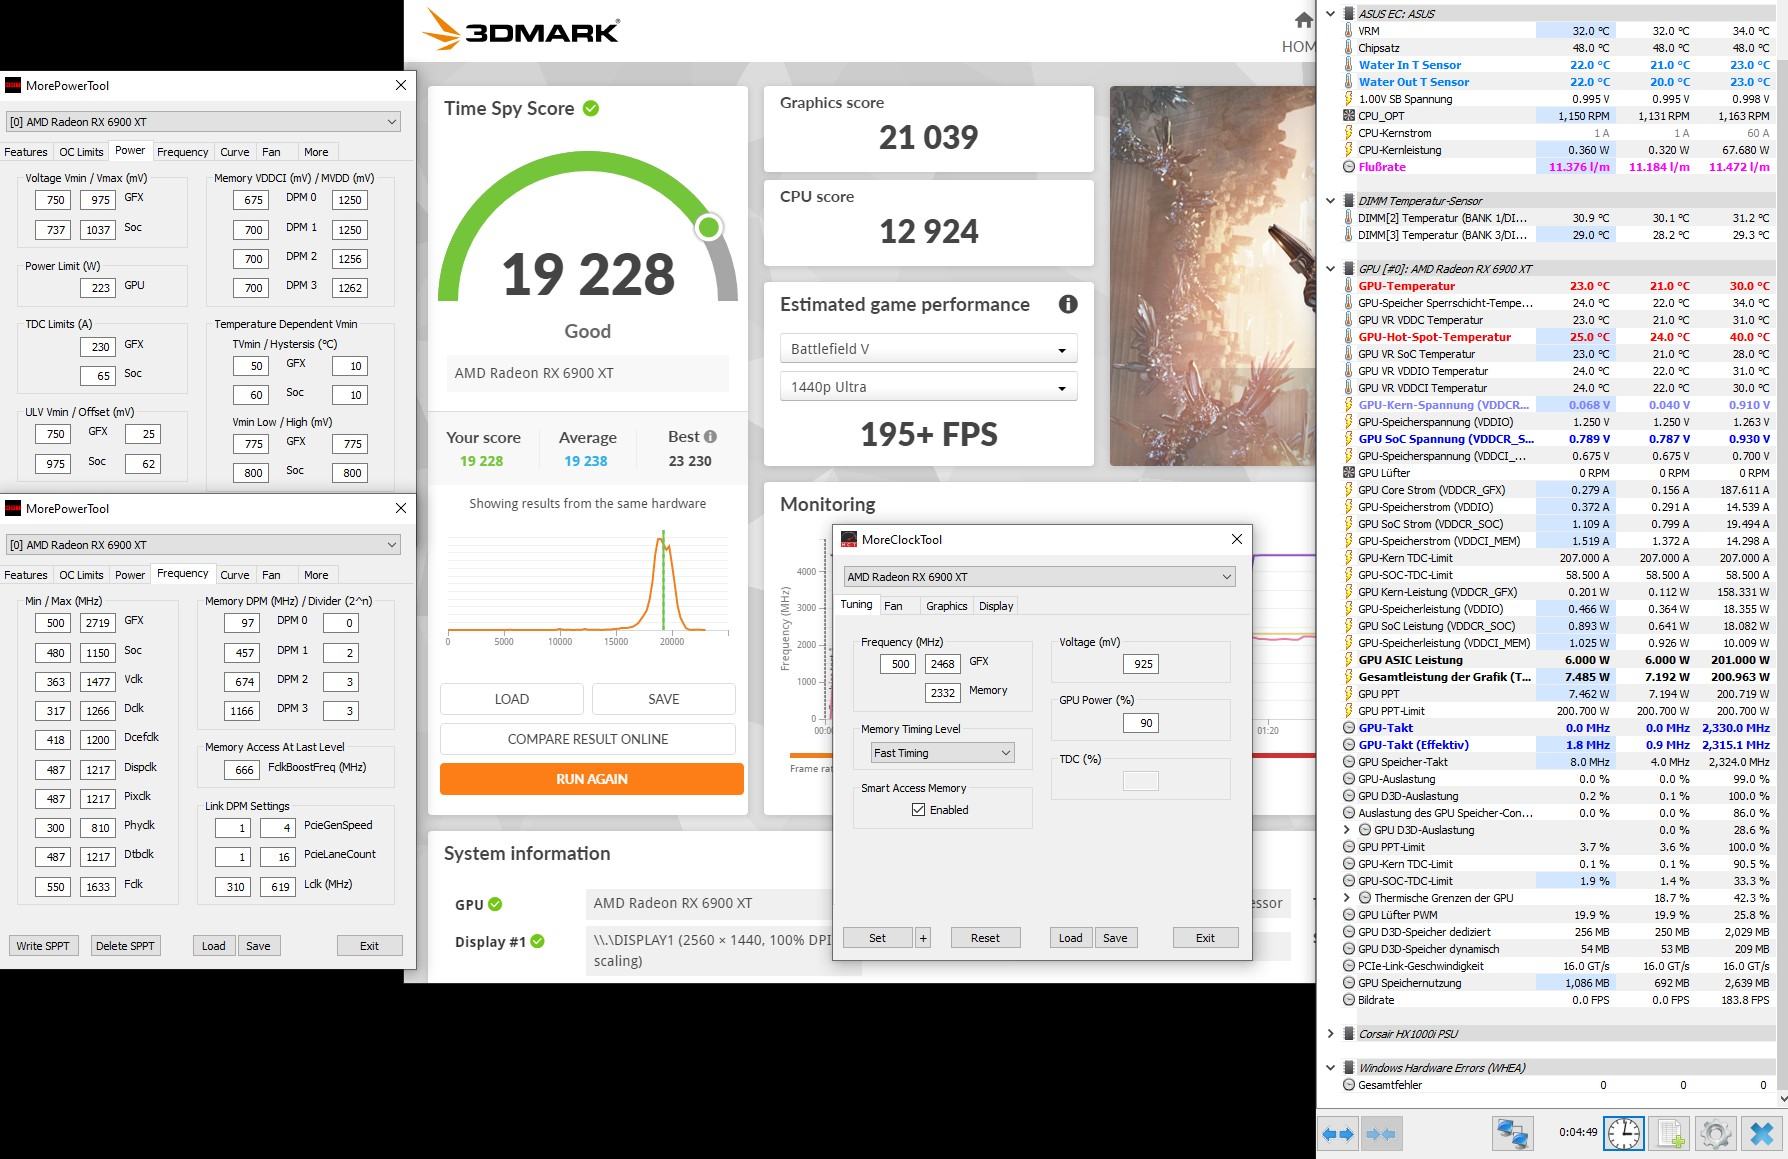Open Features tab in lower MorePowerTool
This screenshot has height=1159, width=1788.
[26, 575]
